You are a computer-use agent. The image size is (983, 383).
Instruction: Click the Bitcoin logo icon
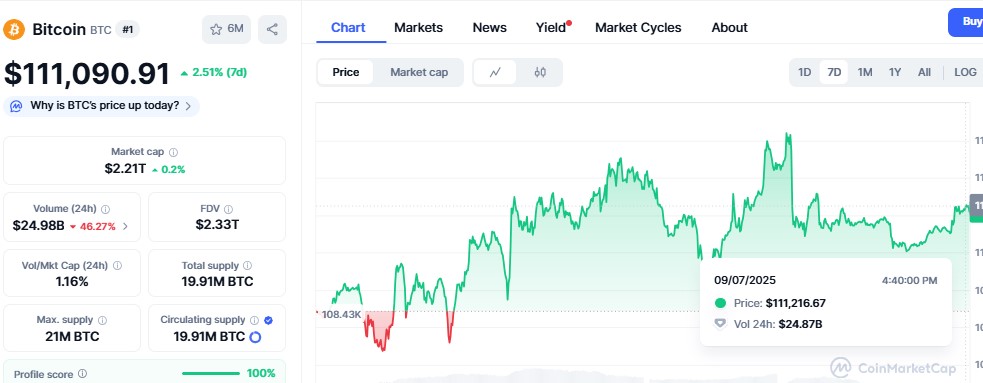click(14, 29)
